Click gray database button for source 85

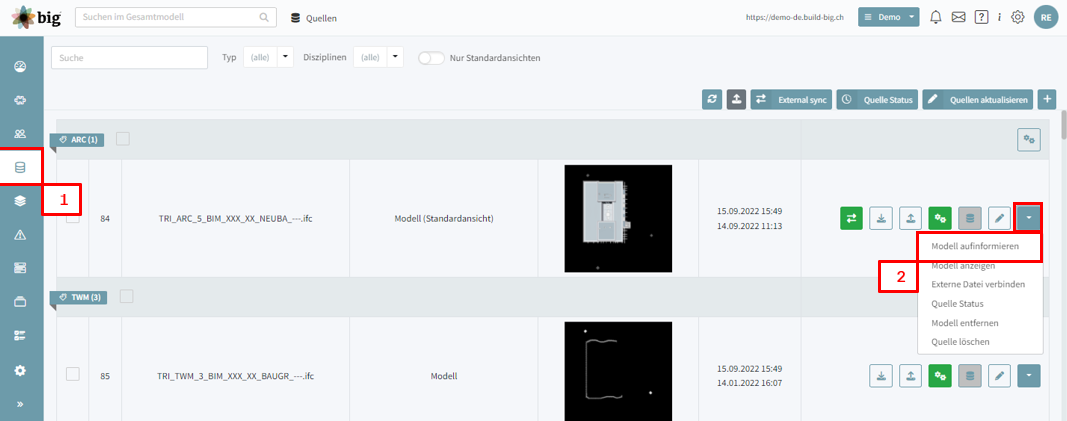coord(970,375)
